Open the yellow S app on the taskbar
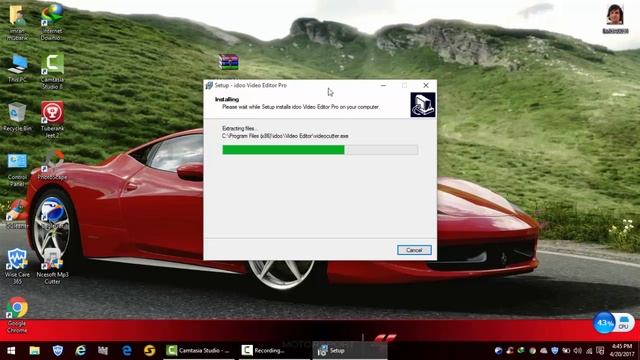Screen dimensions: 640x360 [149, 350]
